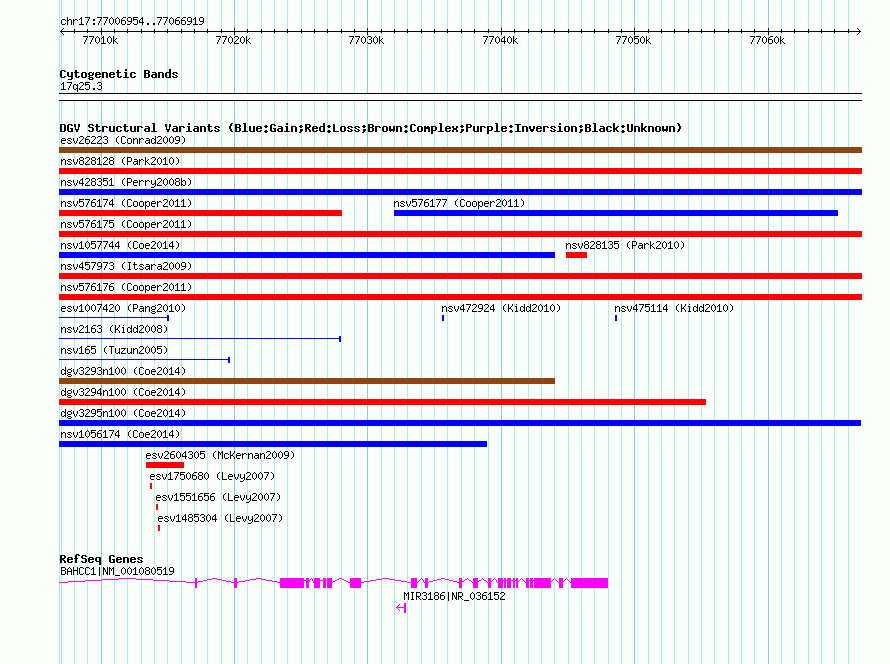Open dgv3293n100 (Coe2014) label
890x664 pixels.
coord(123,371)
